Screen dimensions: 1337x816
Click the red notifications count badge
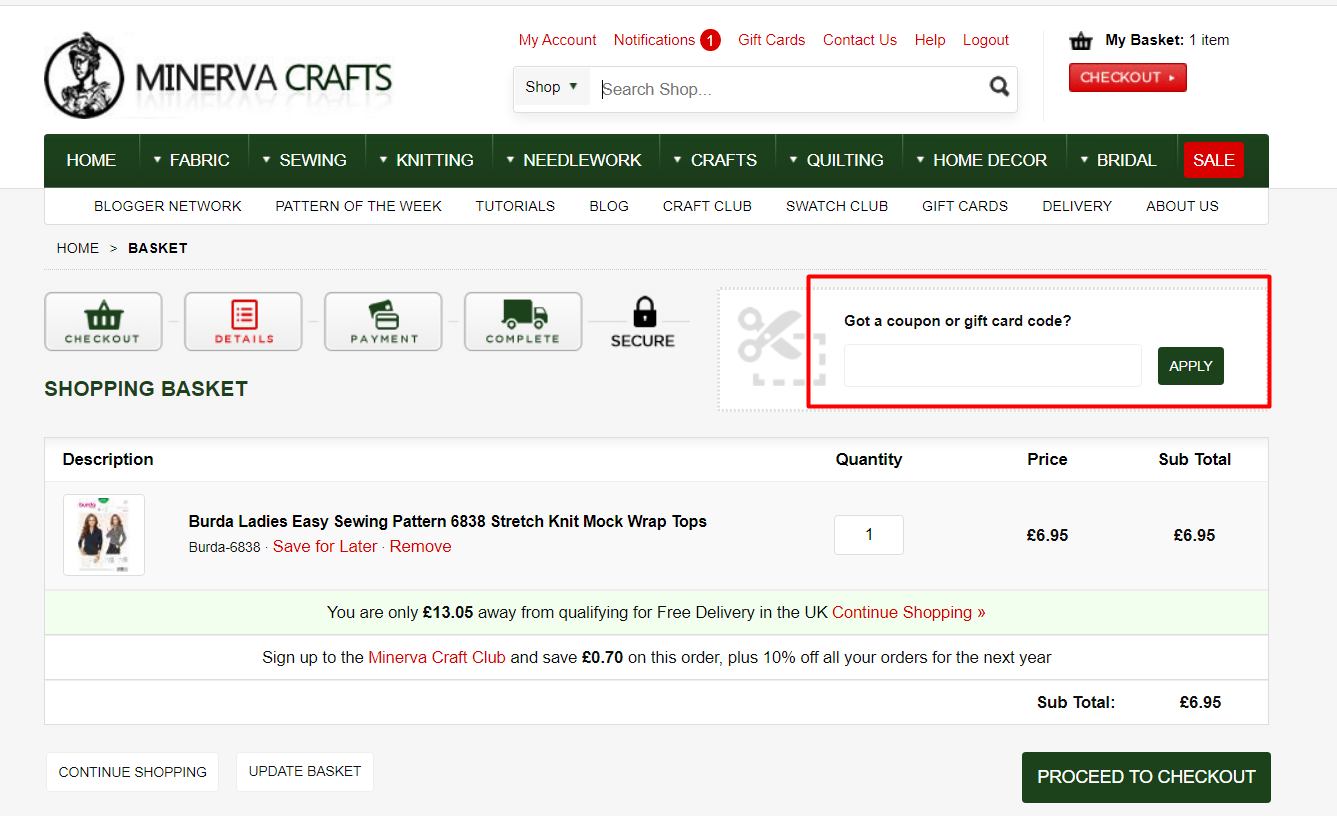tap(710, 40)
